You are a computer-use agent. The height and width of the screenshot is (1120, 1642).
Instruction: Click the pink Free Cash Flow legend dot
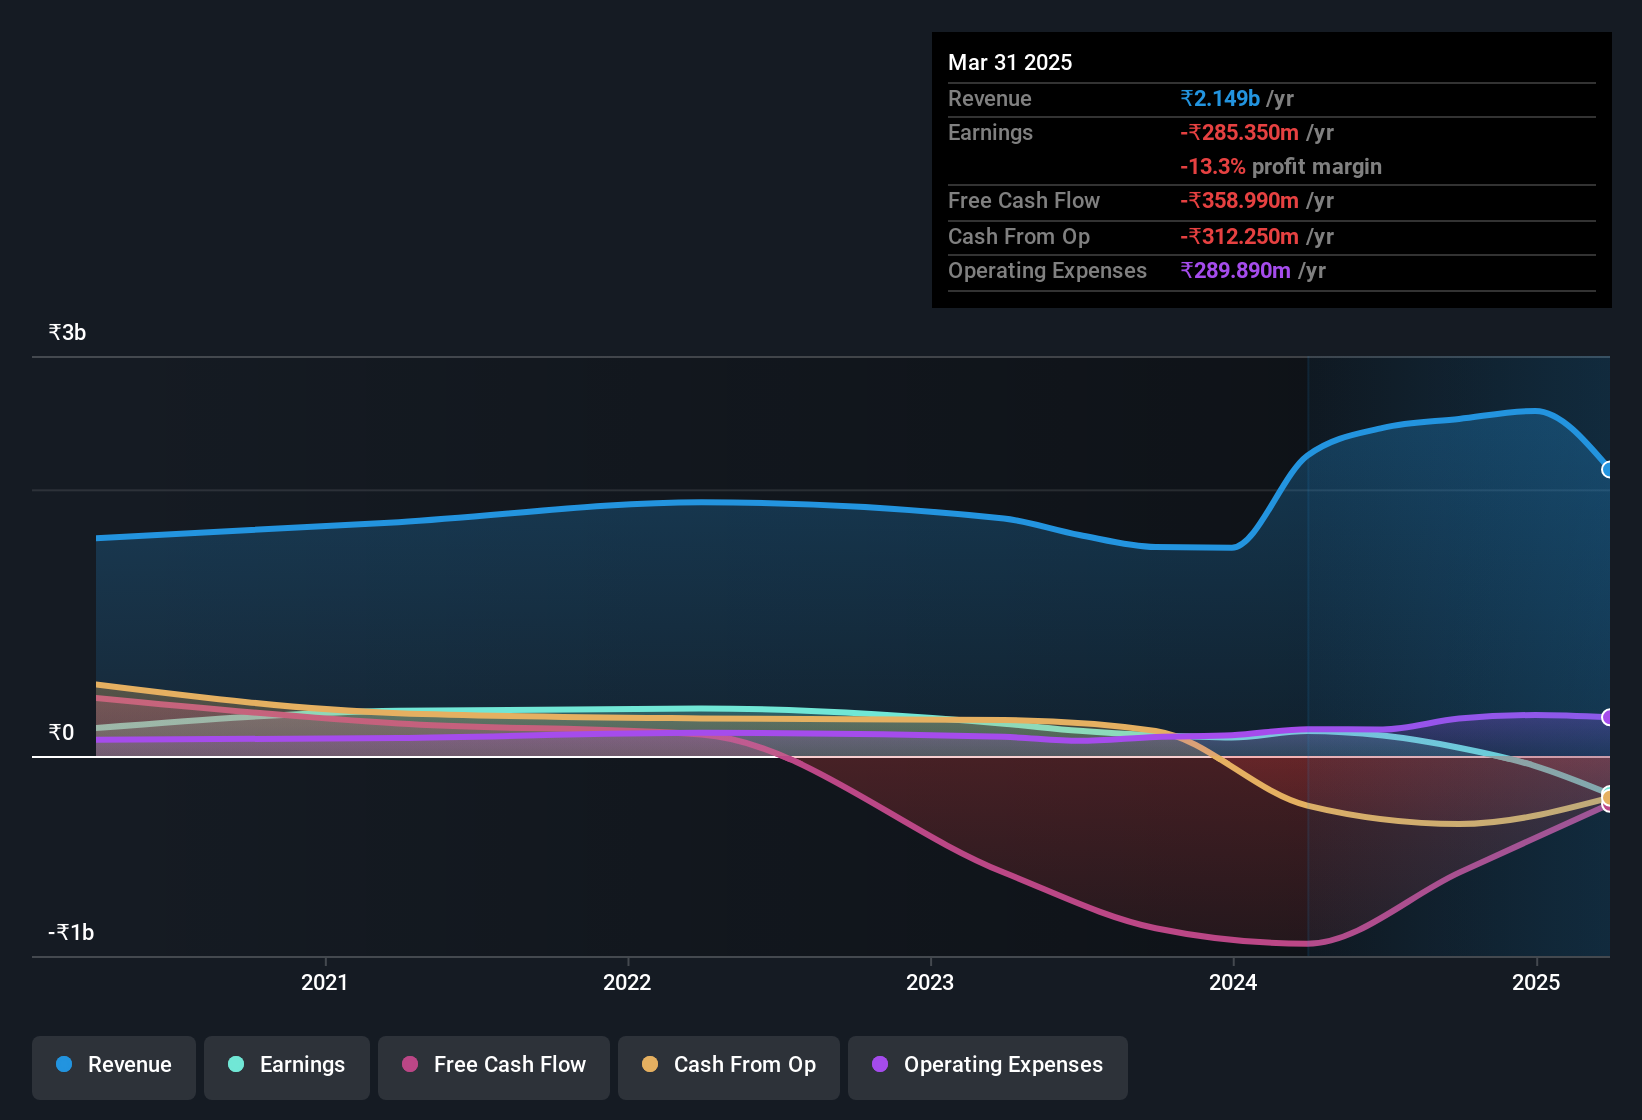point(410,1064)
